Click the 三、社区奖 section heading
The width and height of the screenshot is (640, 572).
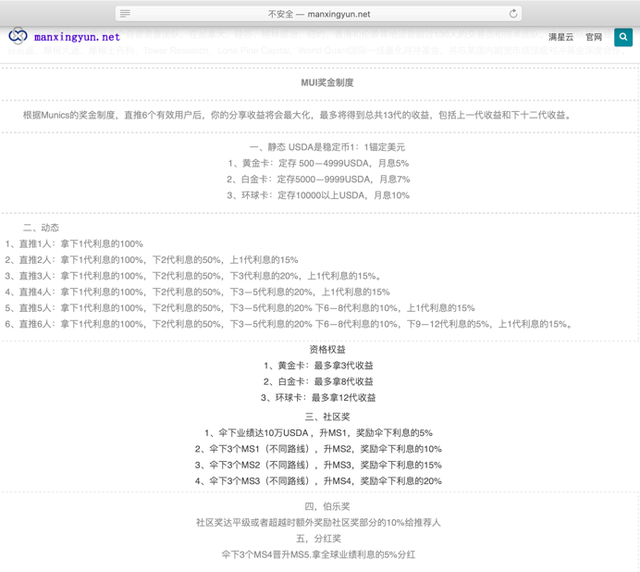[x=319, y=416]
